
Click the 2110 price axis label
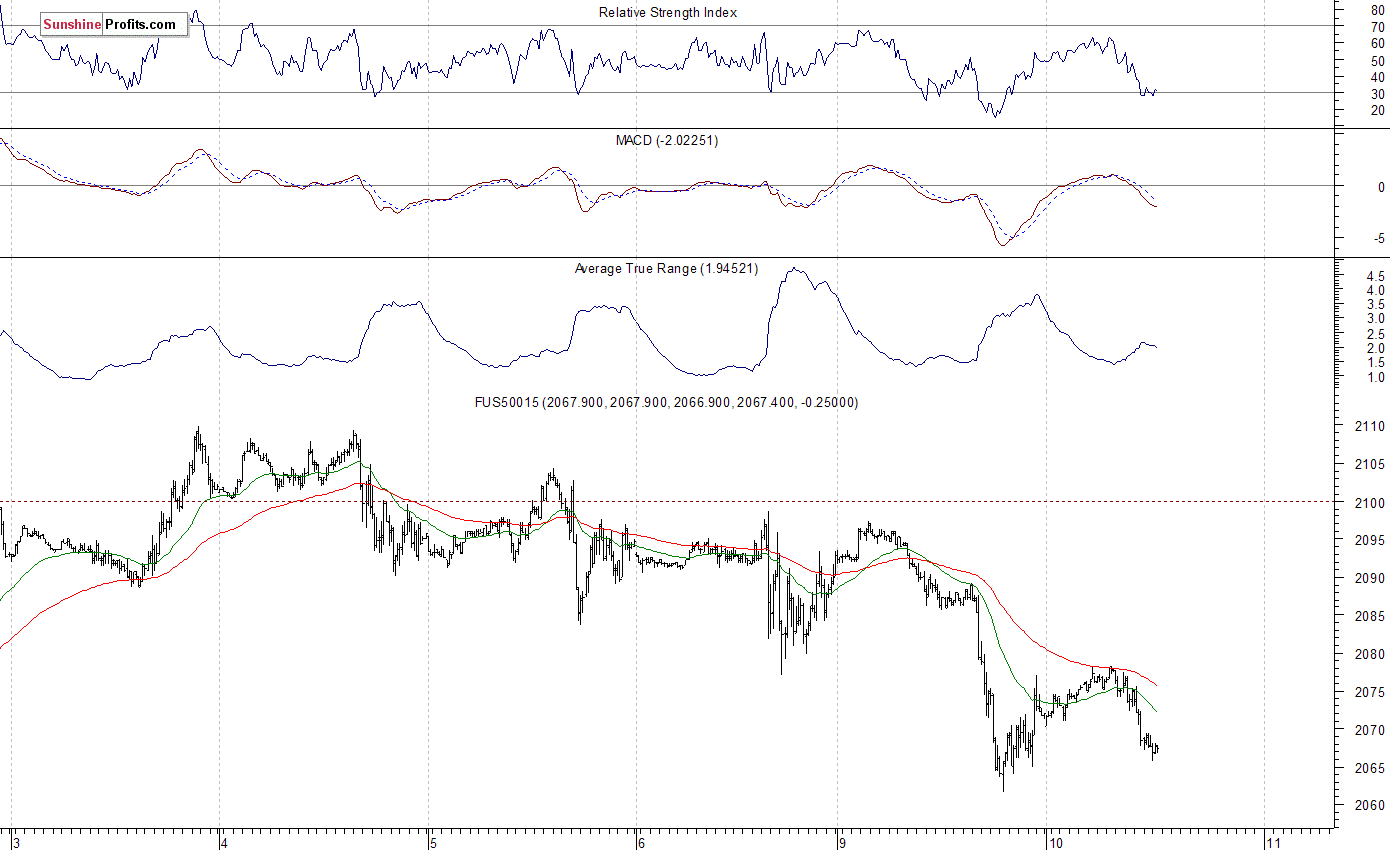click(x=1371, y=426)
